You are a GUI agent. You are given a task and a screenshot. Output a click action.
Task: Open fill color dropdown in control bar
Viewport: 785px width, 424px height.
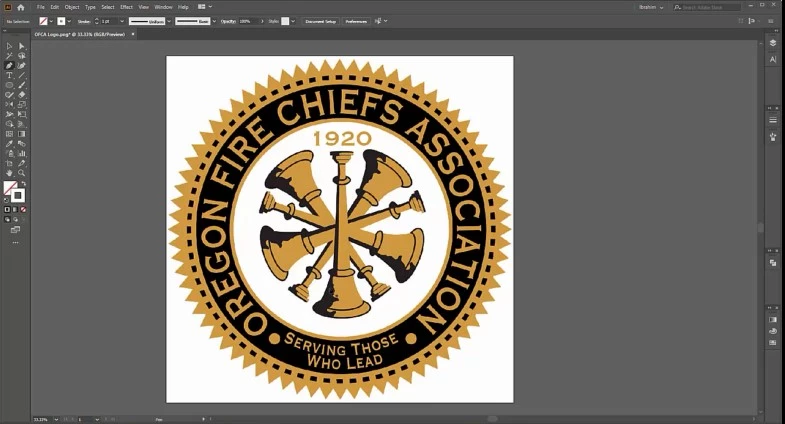pos(51,22)
